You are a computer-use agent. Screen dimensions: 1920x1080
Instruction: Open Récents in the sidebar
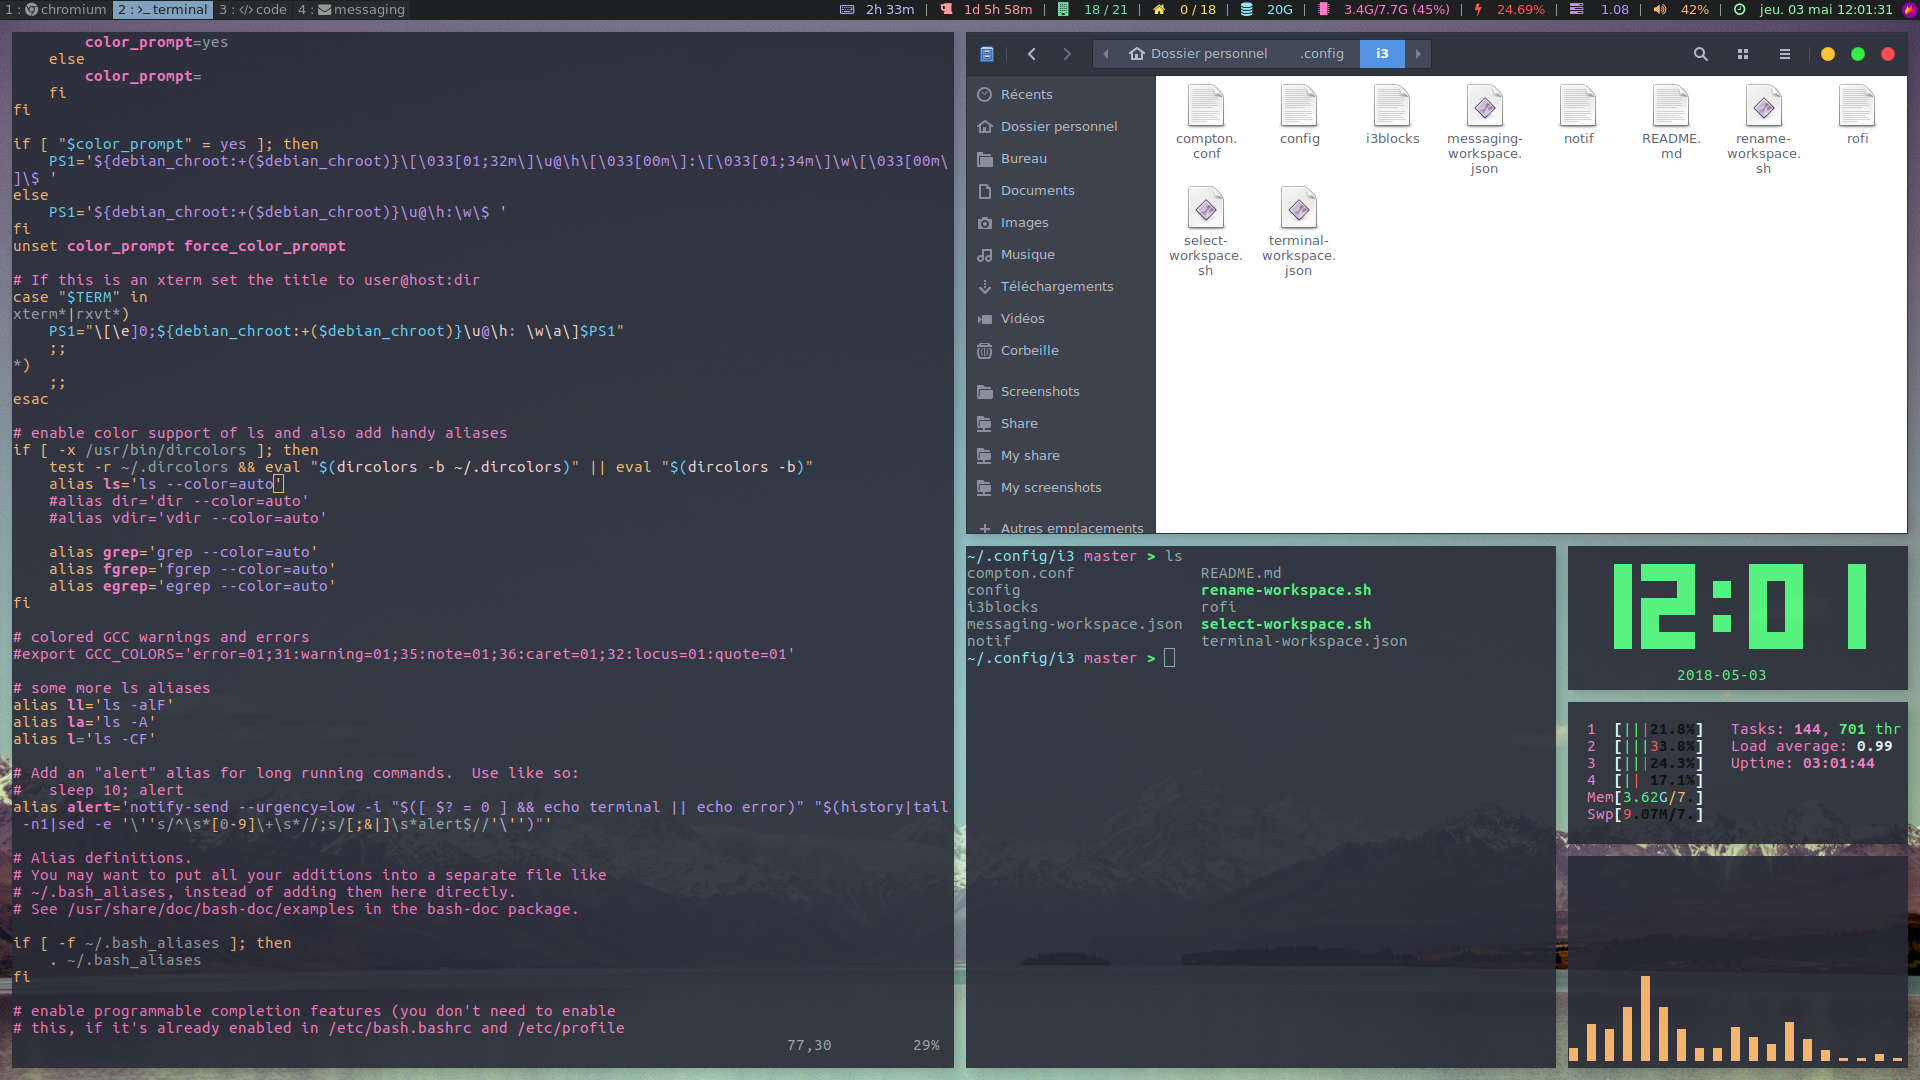pyautogui.click(x=1061, y=94)
